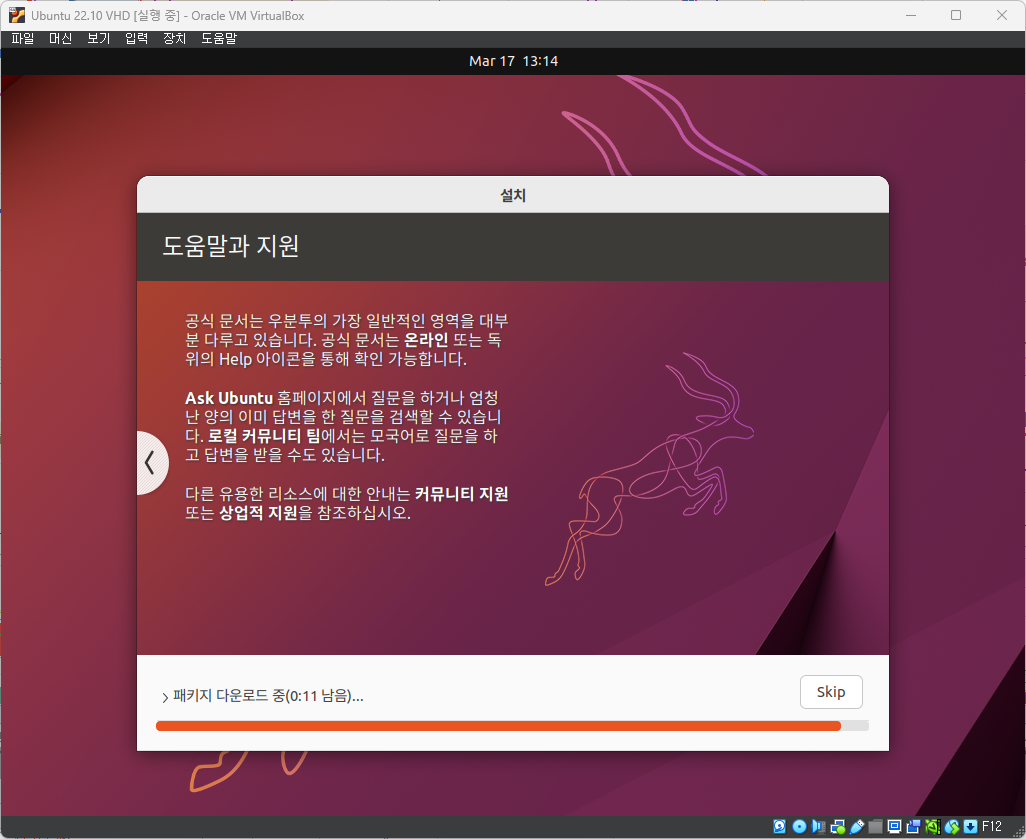Click the session state arrows icon
The height and width of the screenshot is (839, 1026).
click(x=970, y=827)
